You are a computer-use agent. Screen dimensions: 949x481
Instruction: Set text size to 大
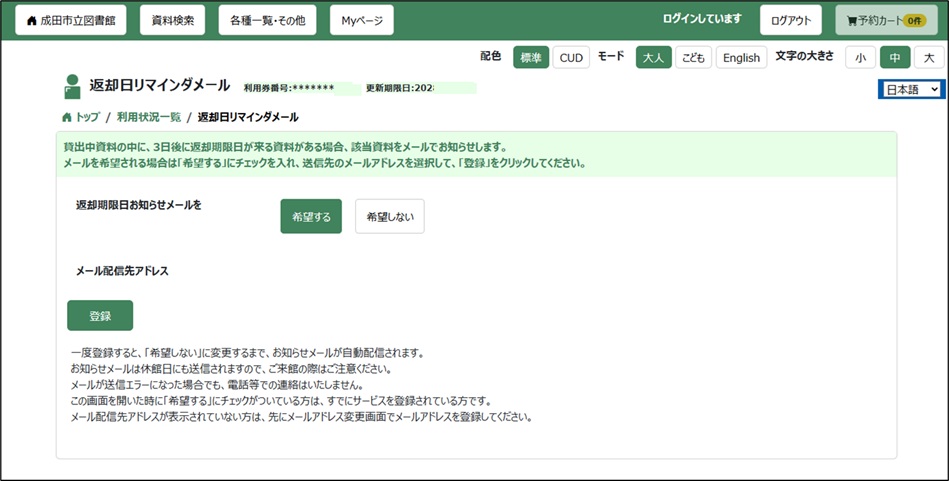click(929, 58)
